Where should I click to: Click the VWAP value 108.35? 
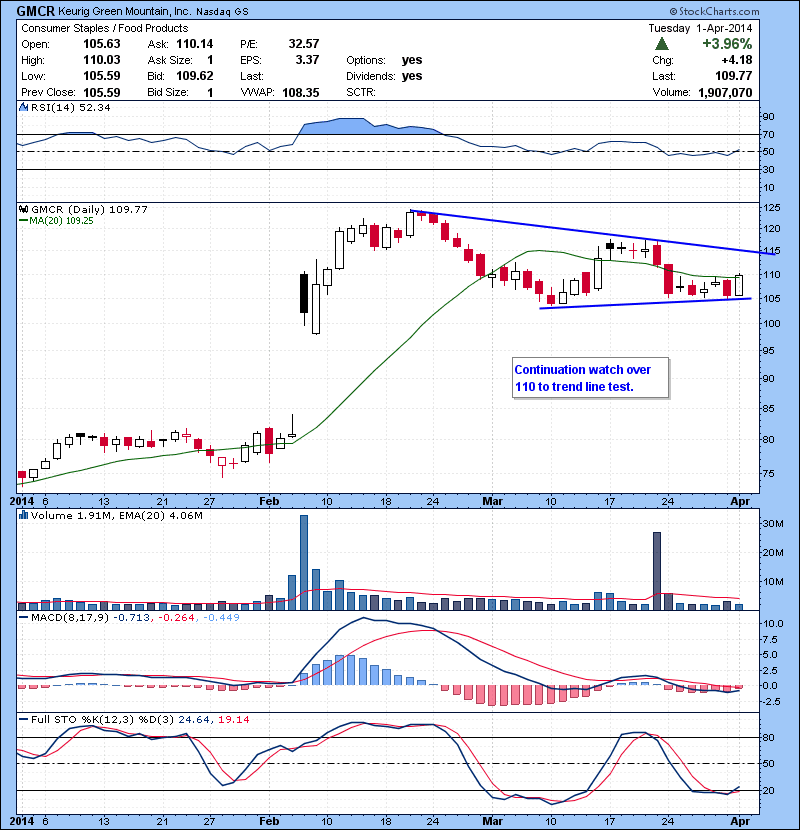point(301,92)
